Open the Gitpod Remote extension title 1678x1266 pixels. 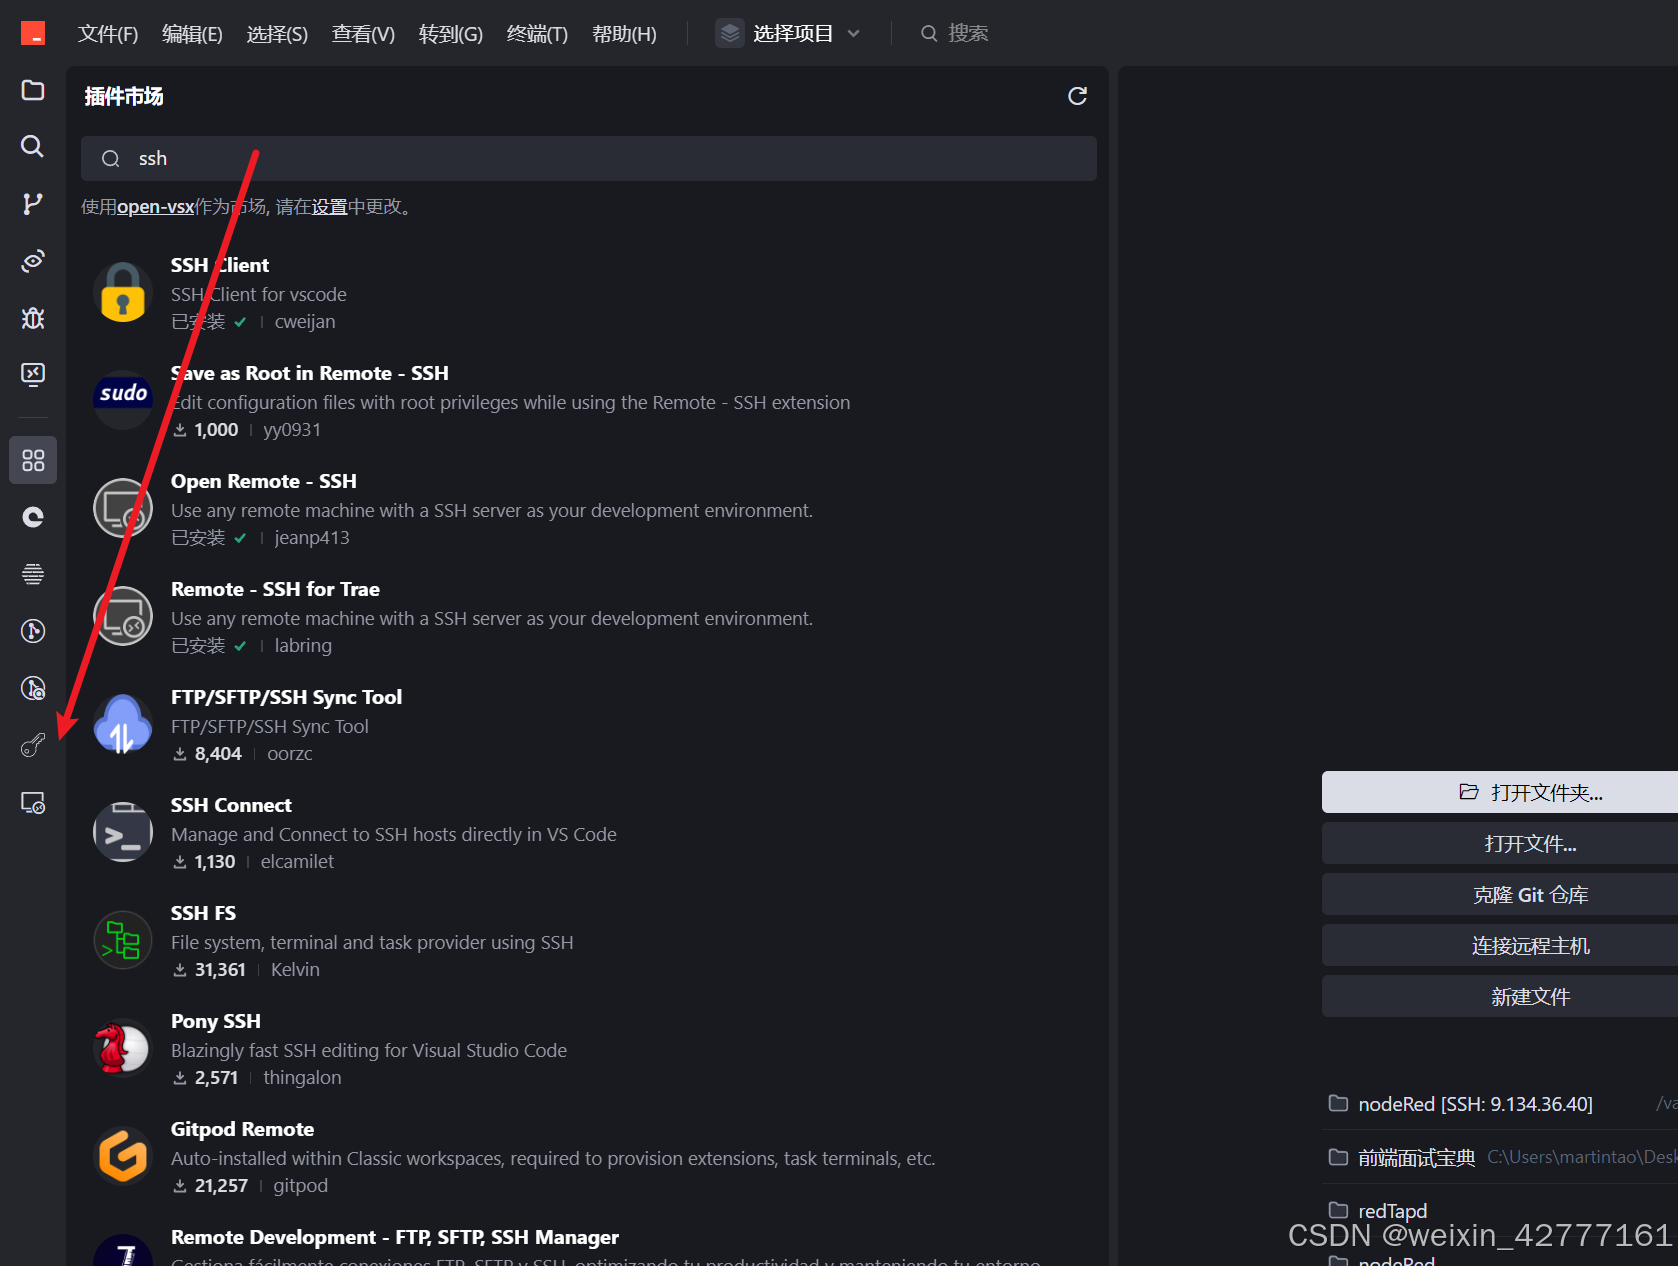pyautogui.click(x=242, y=1129)
